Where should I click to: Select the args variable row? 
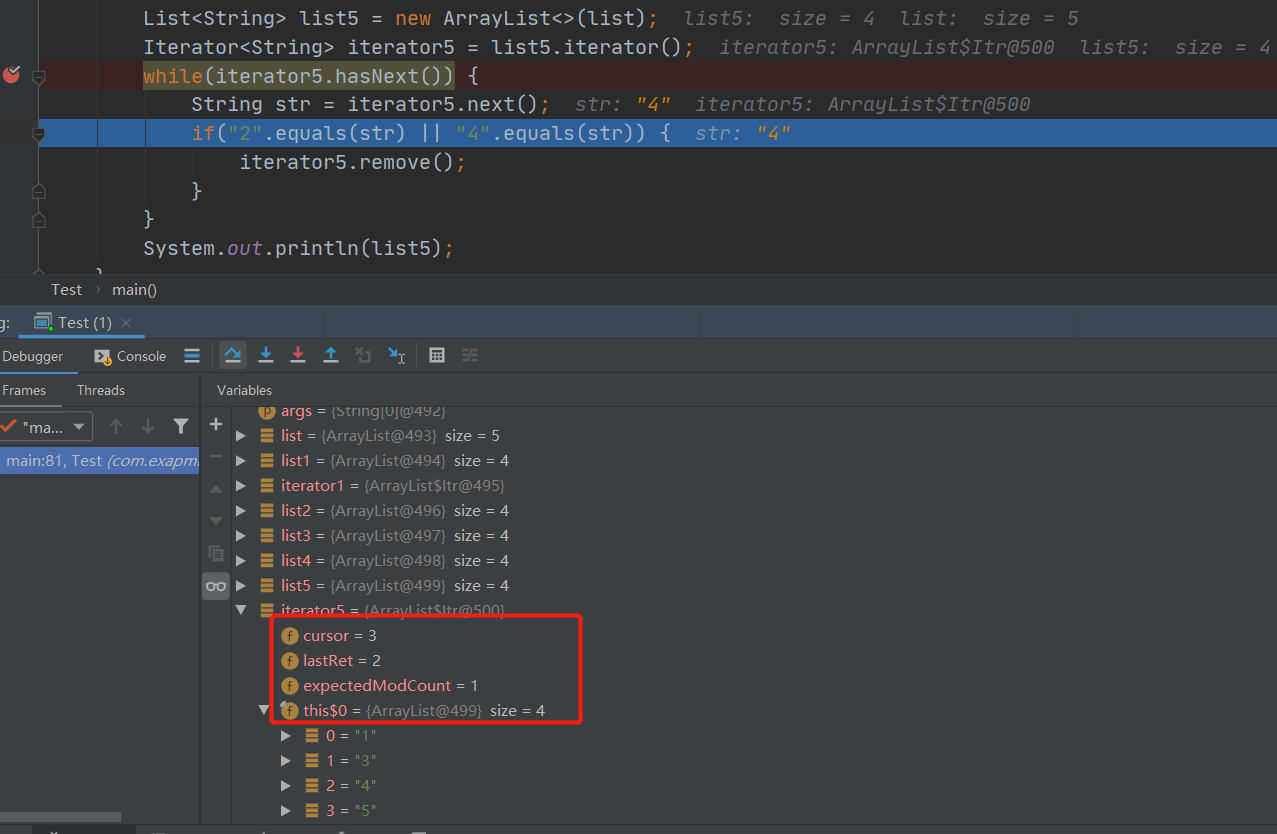[x=351, y=411]
